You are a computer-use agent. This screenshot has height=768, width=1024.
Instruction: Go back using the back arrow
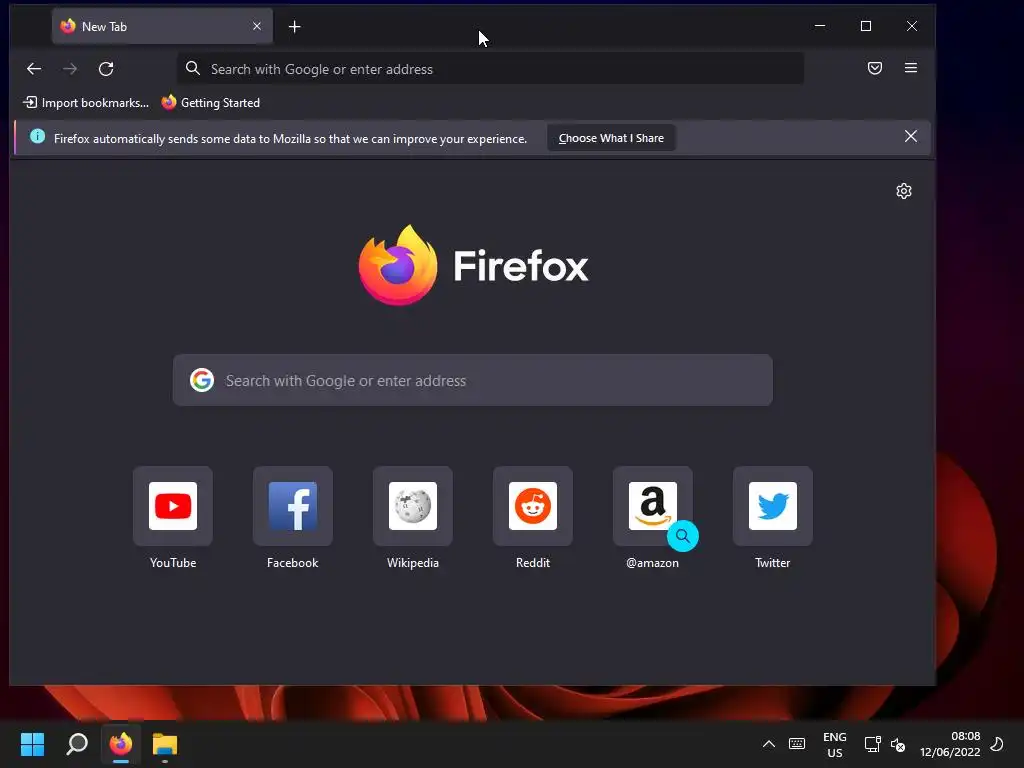click(x=34, y=69)
